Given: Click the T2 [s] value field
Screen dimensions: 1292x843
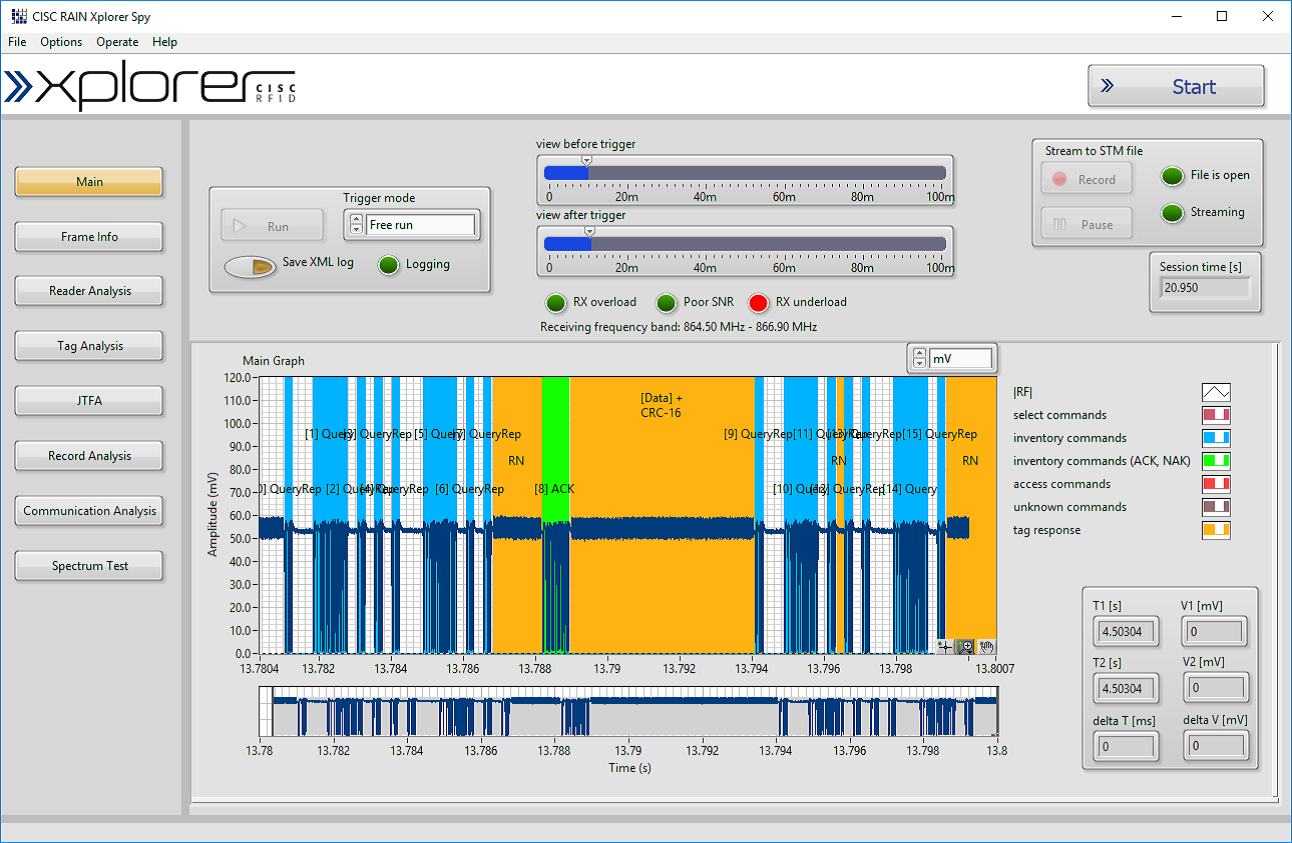Looking at the screenshot, I should coord(1126,688).
